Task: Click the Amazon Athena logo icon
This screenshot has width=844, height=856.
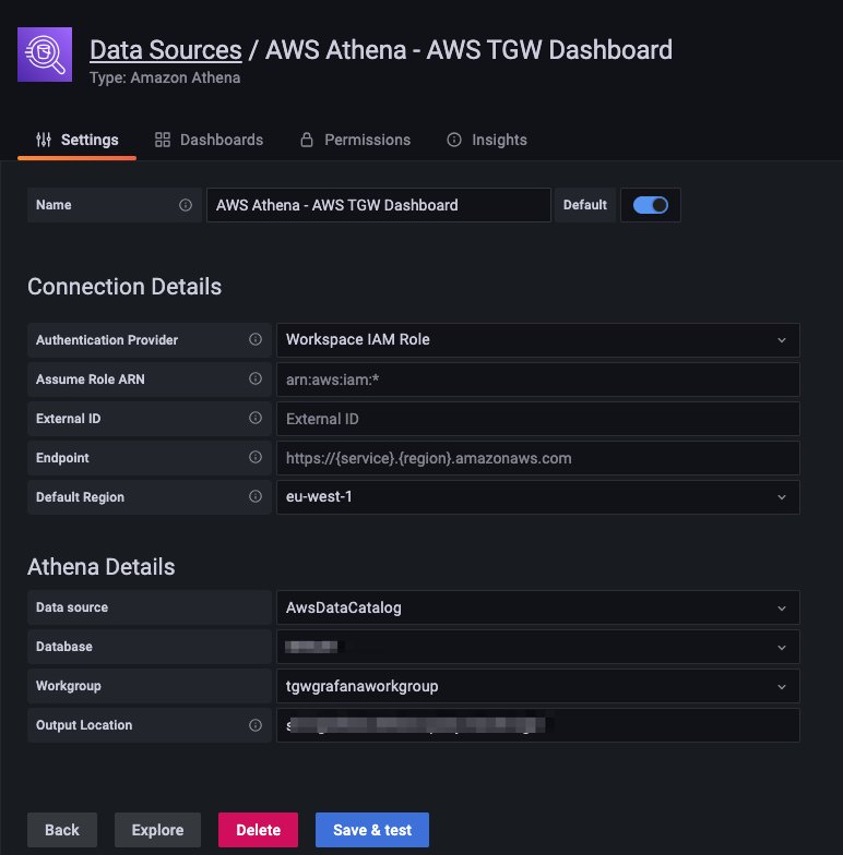Action: coord(45,55)
